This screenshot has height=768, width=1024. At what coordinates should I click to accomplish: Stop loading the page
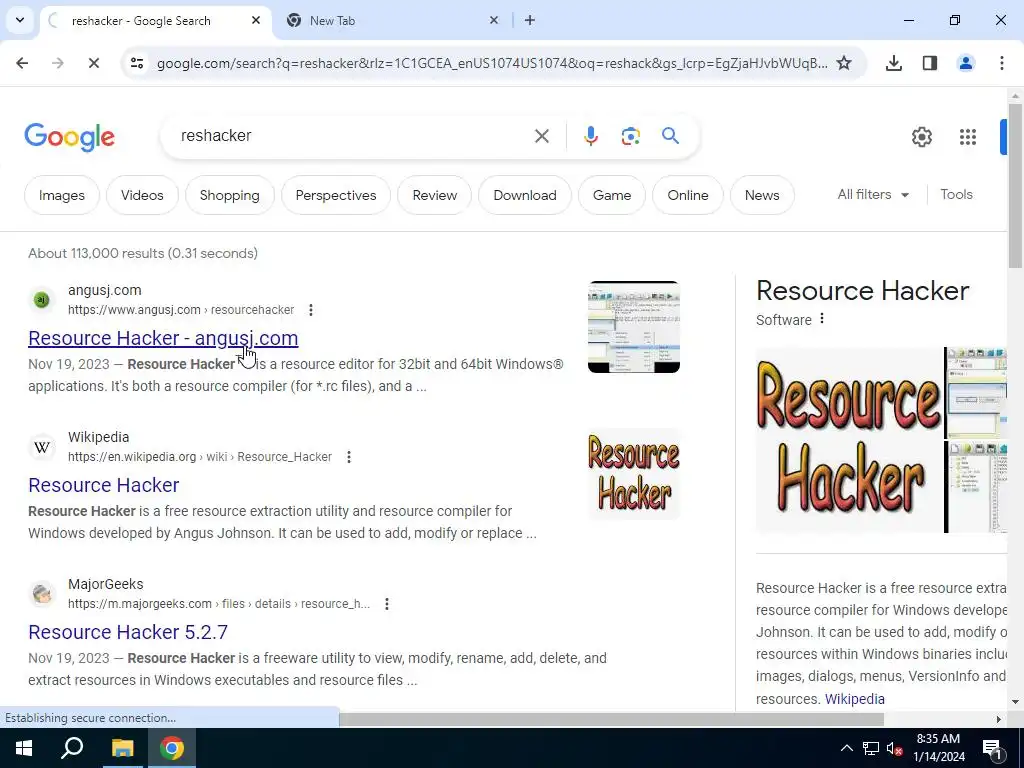(93, 63)
